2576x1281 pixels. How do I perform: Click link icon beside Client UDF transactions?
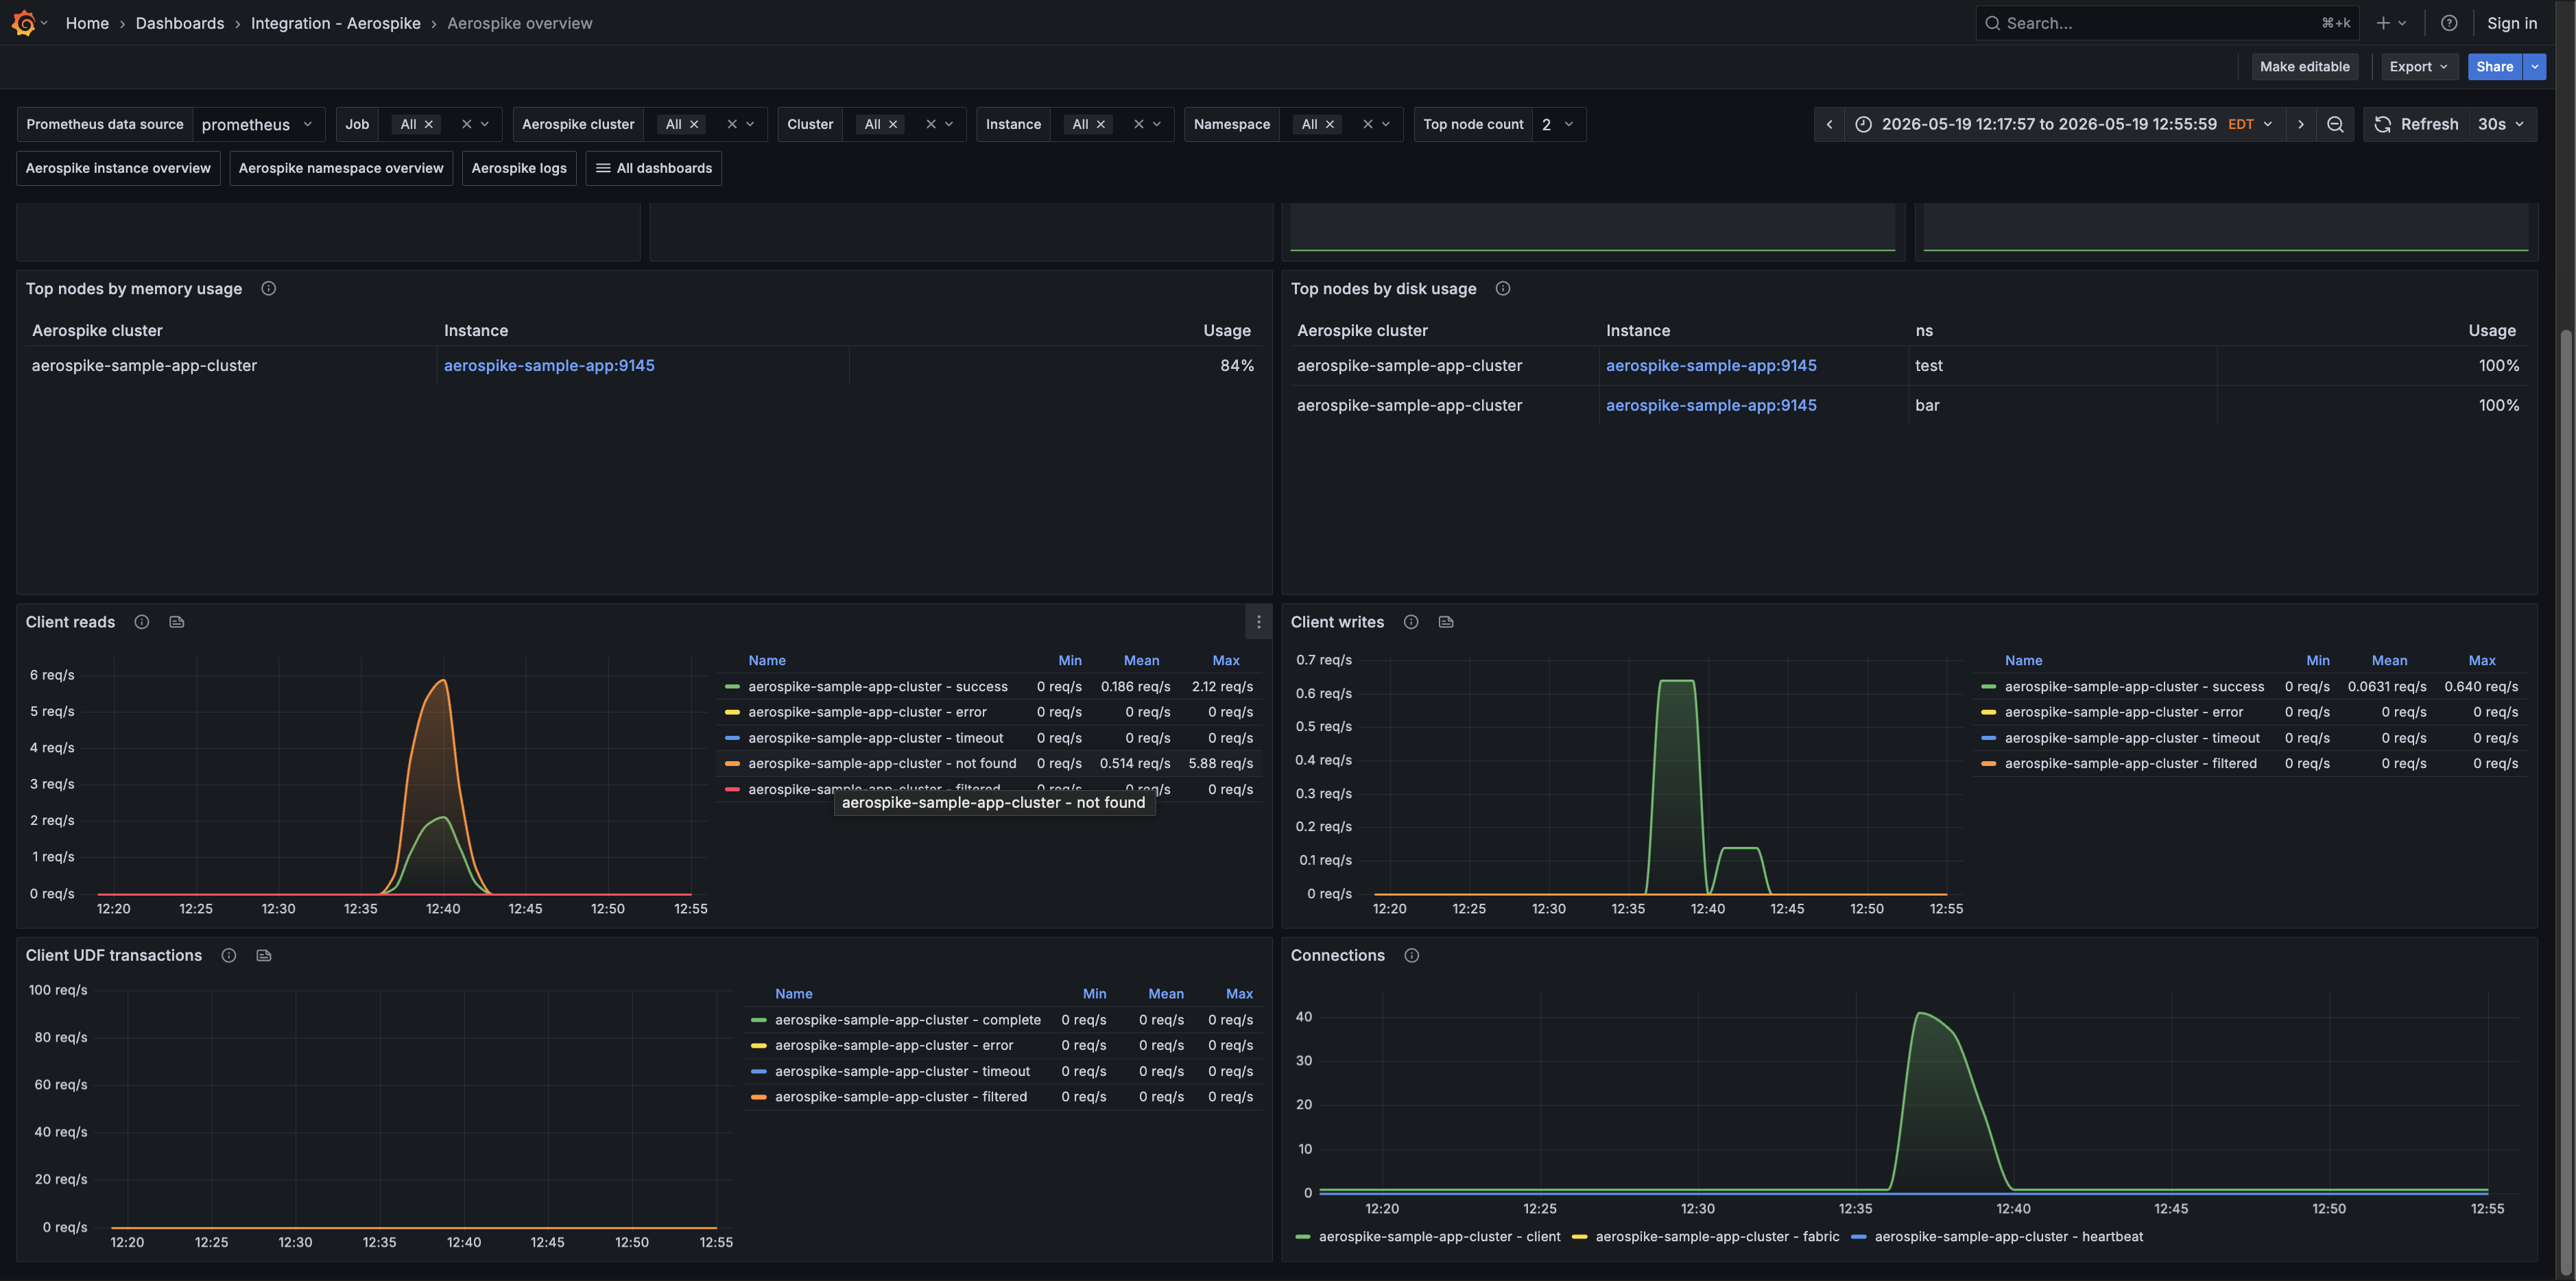pos(264,955)
